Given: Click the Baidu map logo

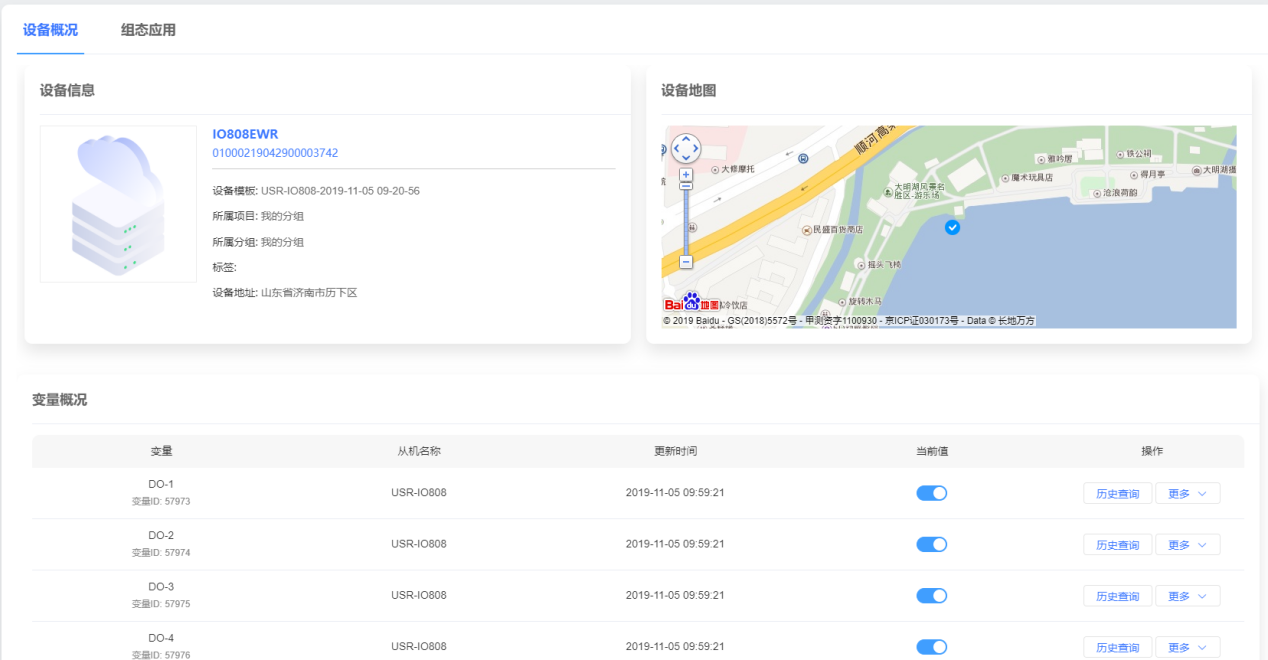Looking at the screenshot, I should coord(692,302).
